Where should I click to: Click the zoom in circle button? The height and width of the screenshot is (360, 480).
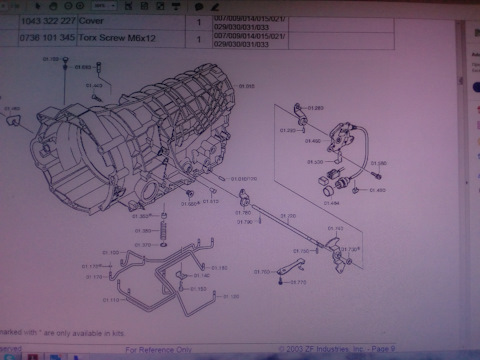tap(80, 6)
